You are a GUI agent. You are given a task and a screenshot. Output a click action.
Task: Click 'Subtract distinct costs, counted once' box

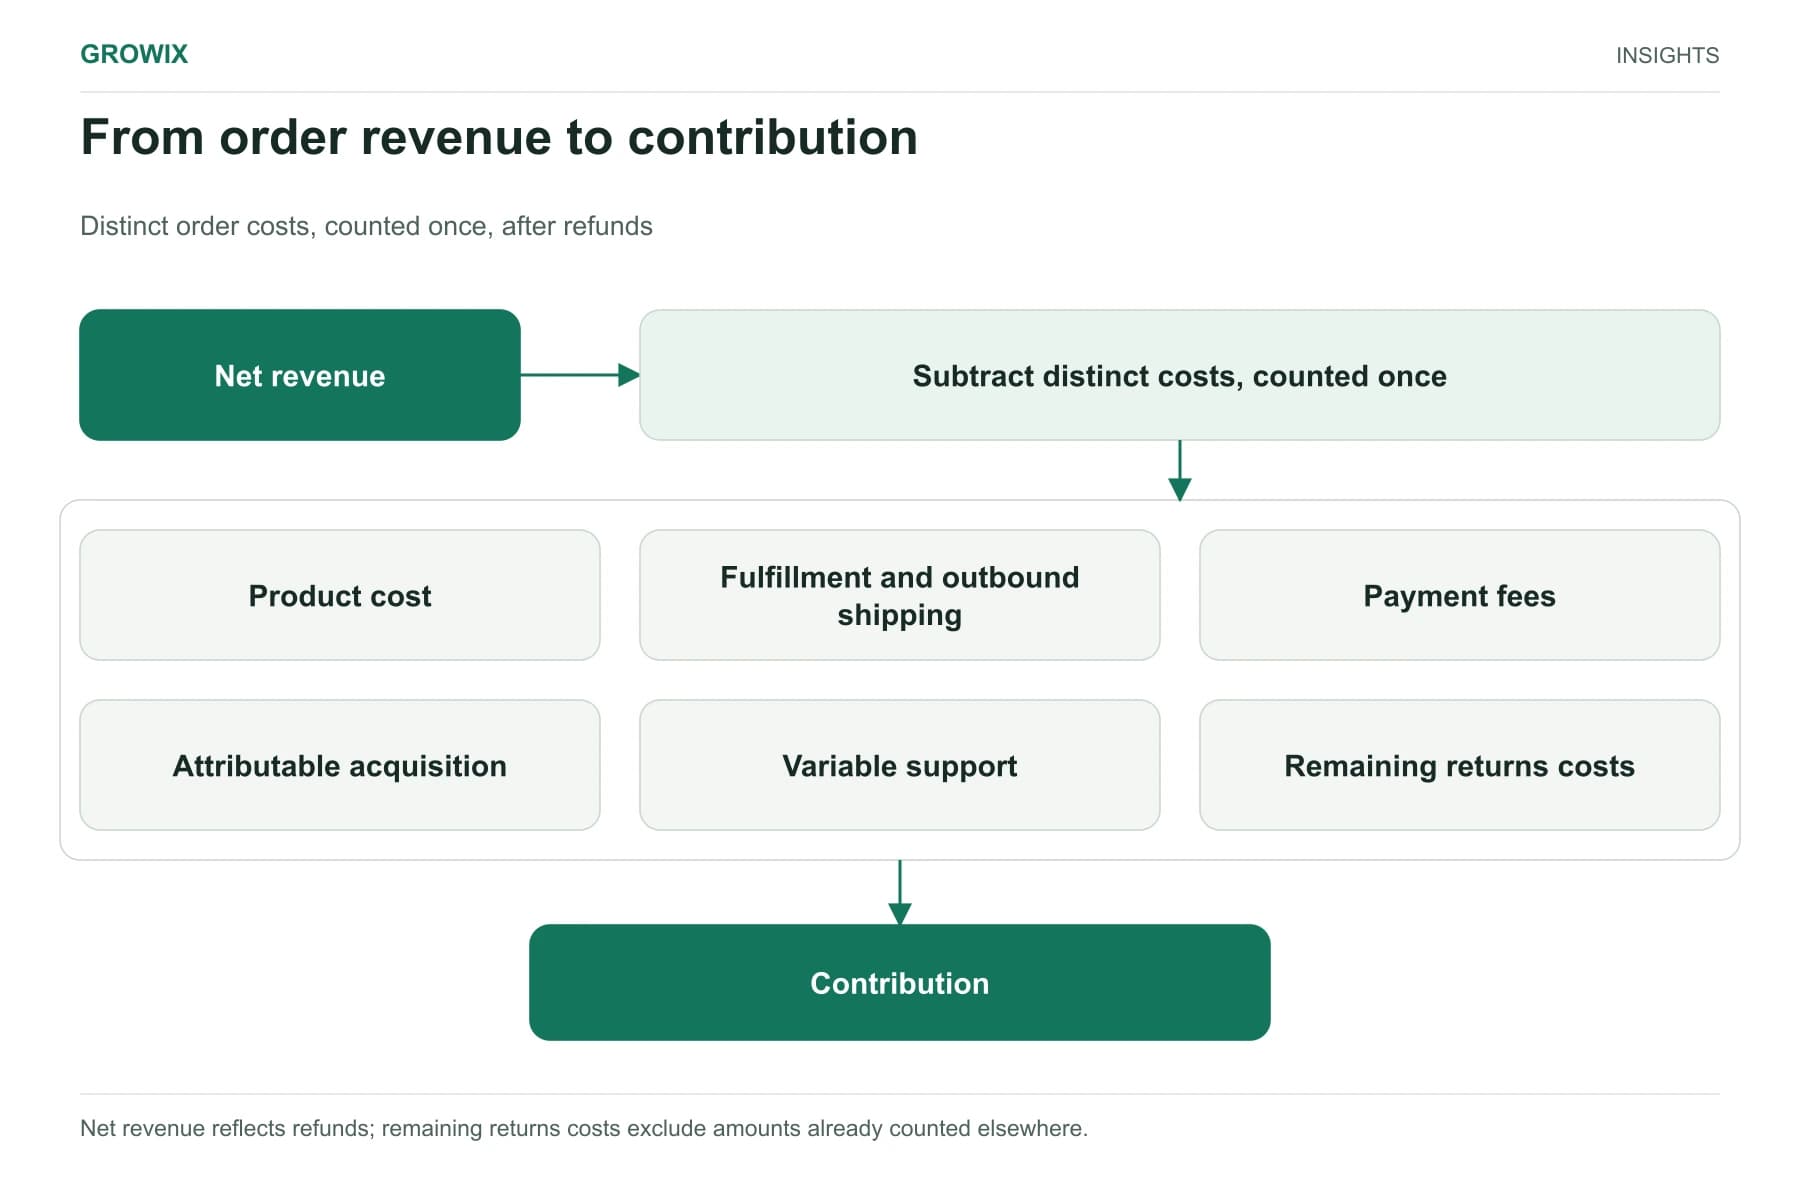coord(1180,375)
